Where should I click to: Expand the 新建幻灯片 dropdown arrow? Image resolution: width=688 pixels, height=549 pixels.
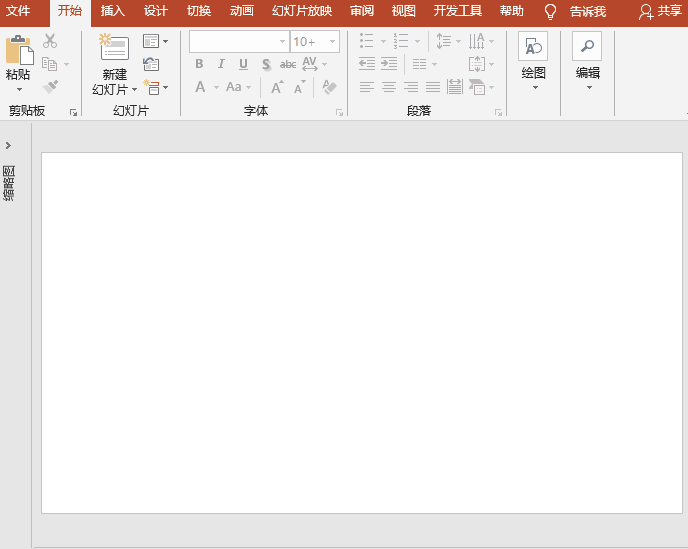tap(134, 90)
